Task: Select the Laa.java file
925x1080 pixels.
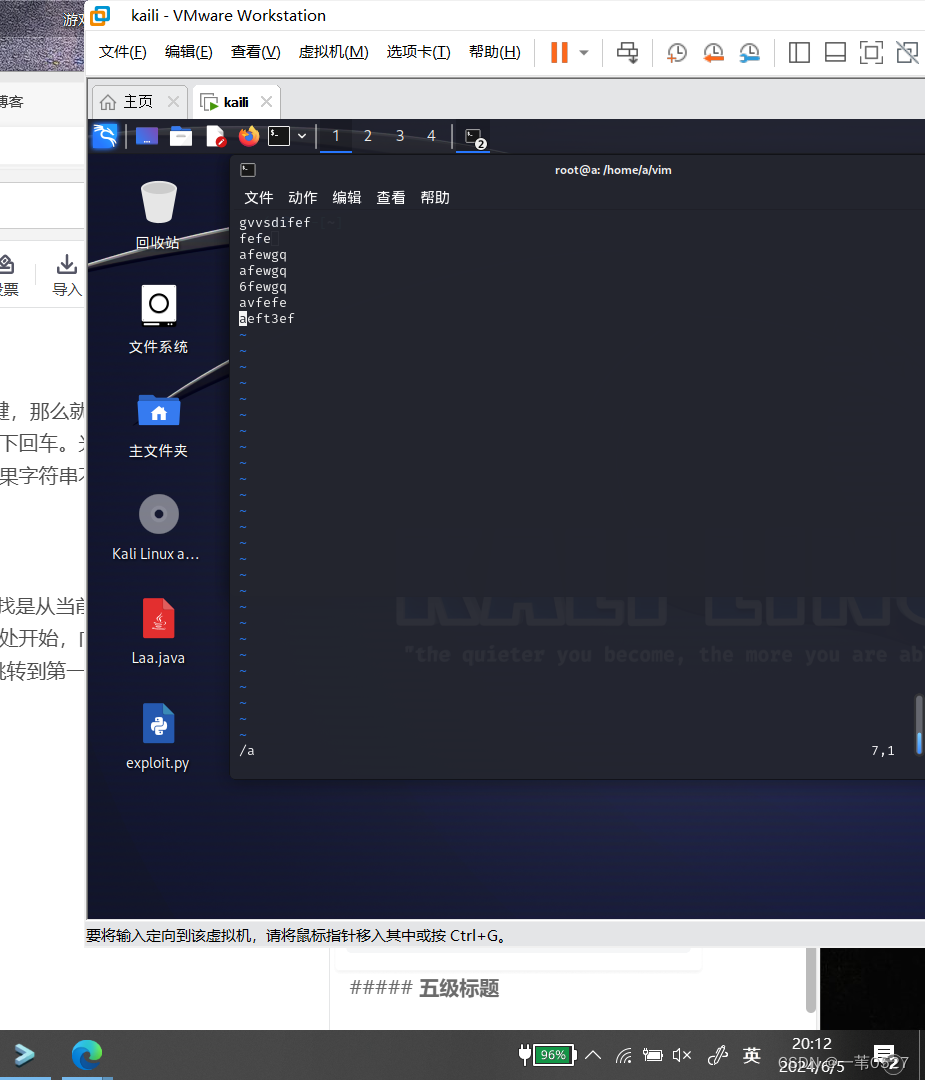Action: (158, 632)
